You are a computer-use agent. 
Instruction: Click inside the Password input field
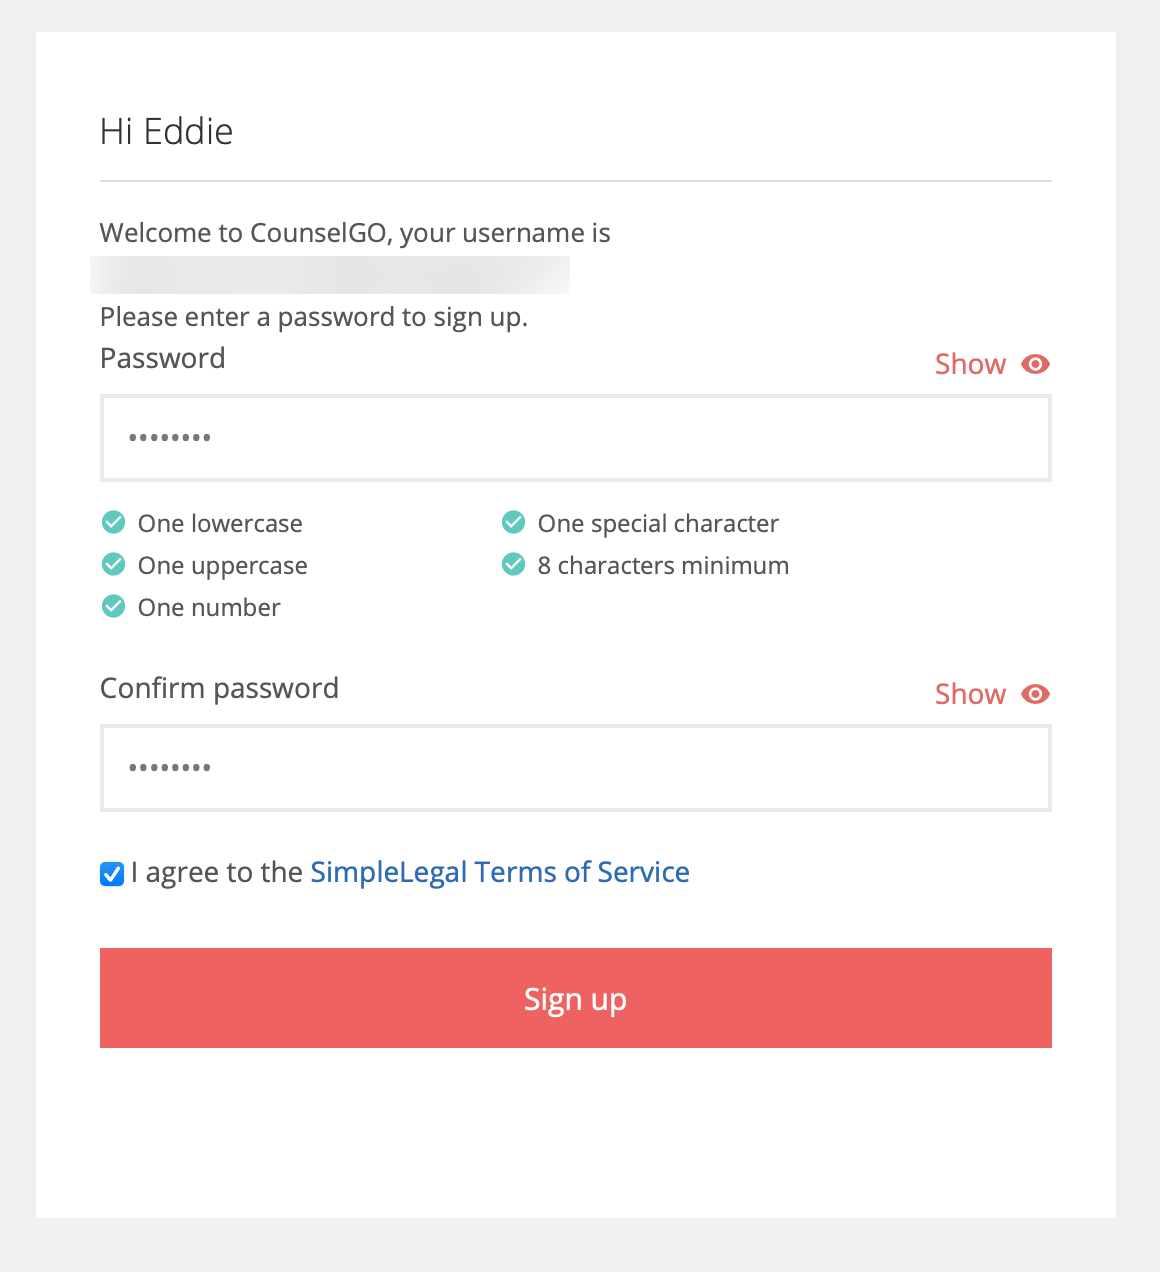click(575, 438)
